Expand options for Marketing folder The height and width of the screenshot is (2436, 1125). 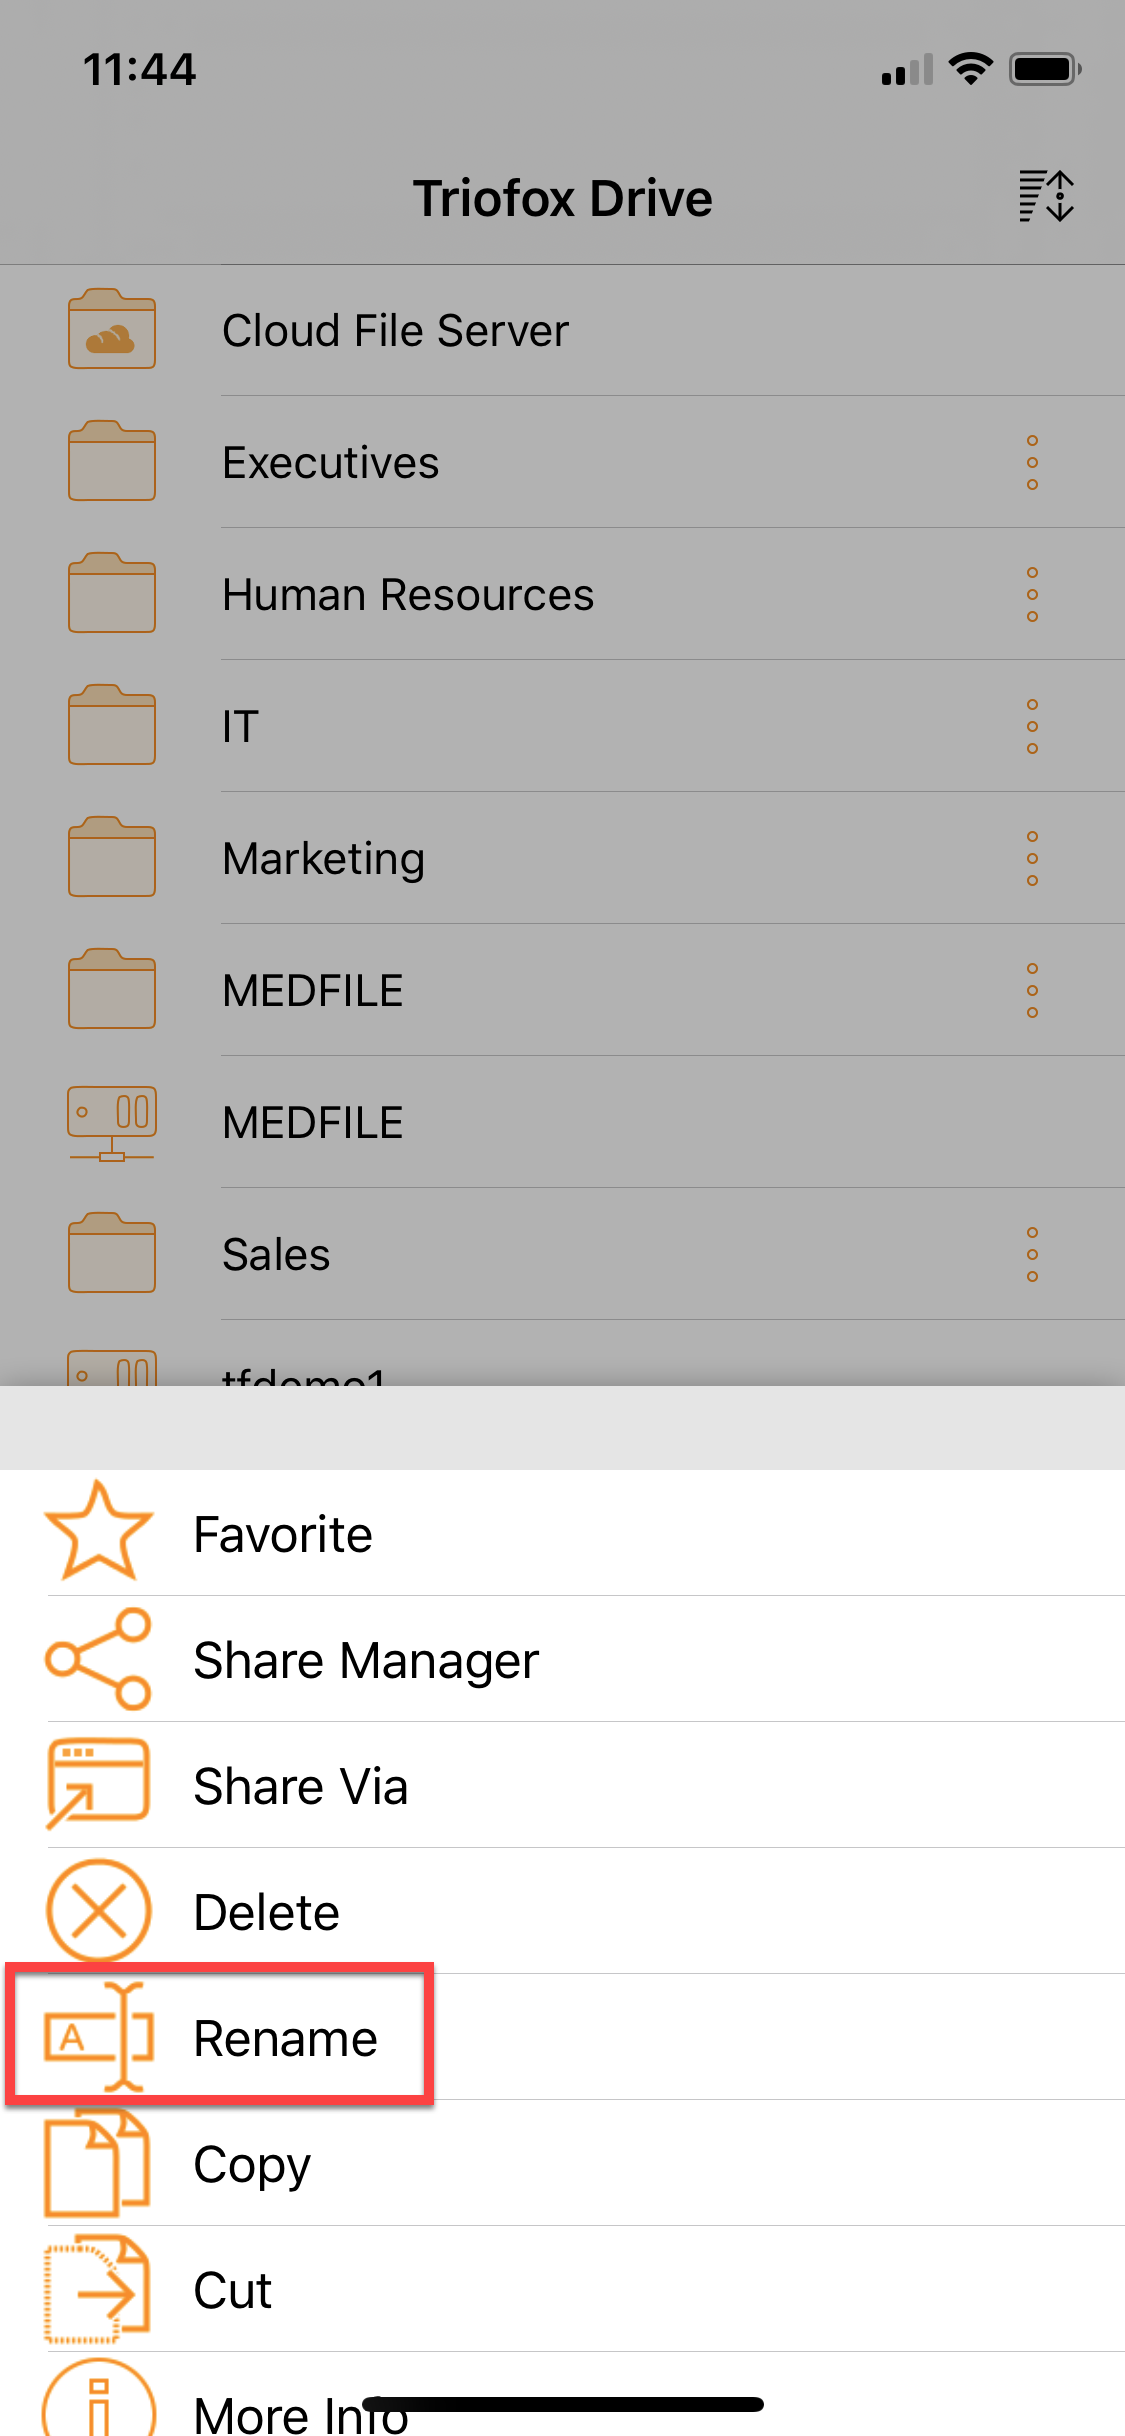pyautogui.click(x=1032, y=858)
